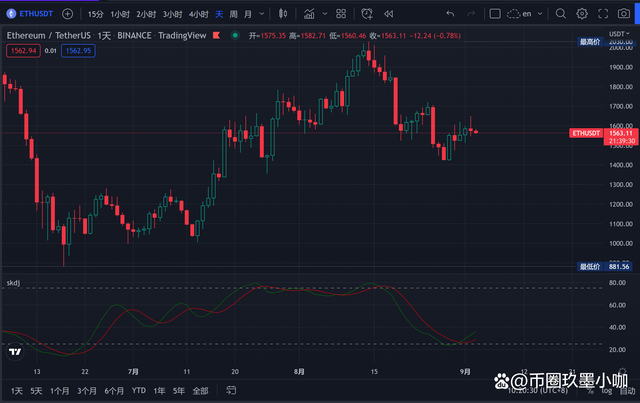
Task: Set date range to YTD
Action: [x=139, y=391]
